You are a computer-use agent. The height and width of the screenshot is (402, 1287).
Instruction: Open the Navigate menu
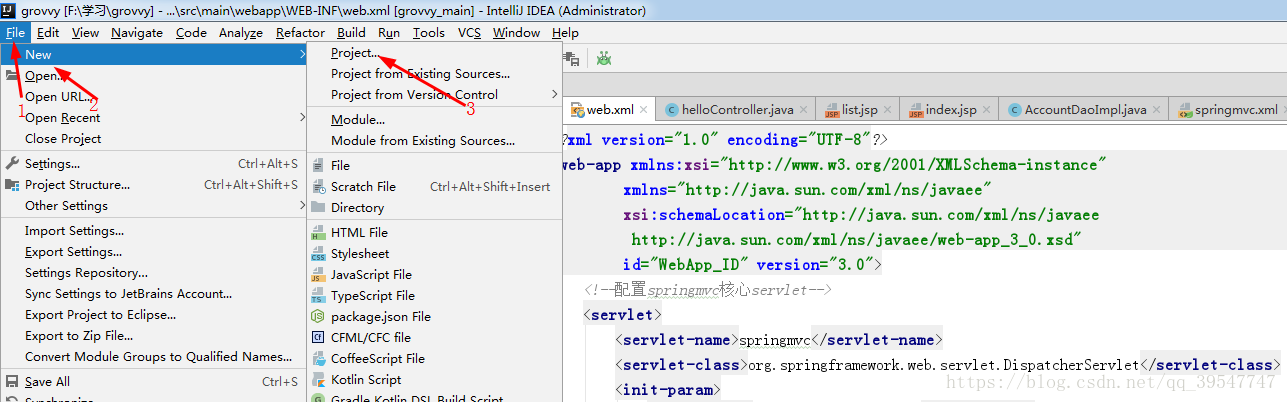pos(137,33)
